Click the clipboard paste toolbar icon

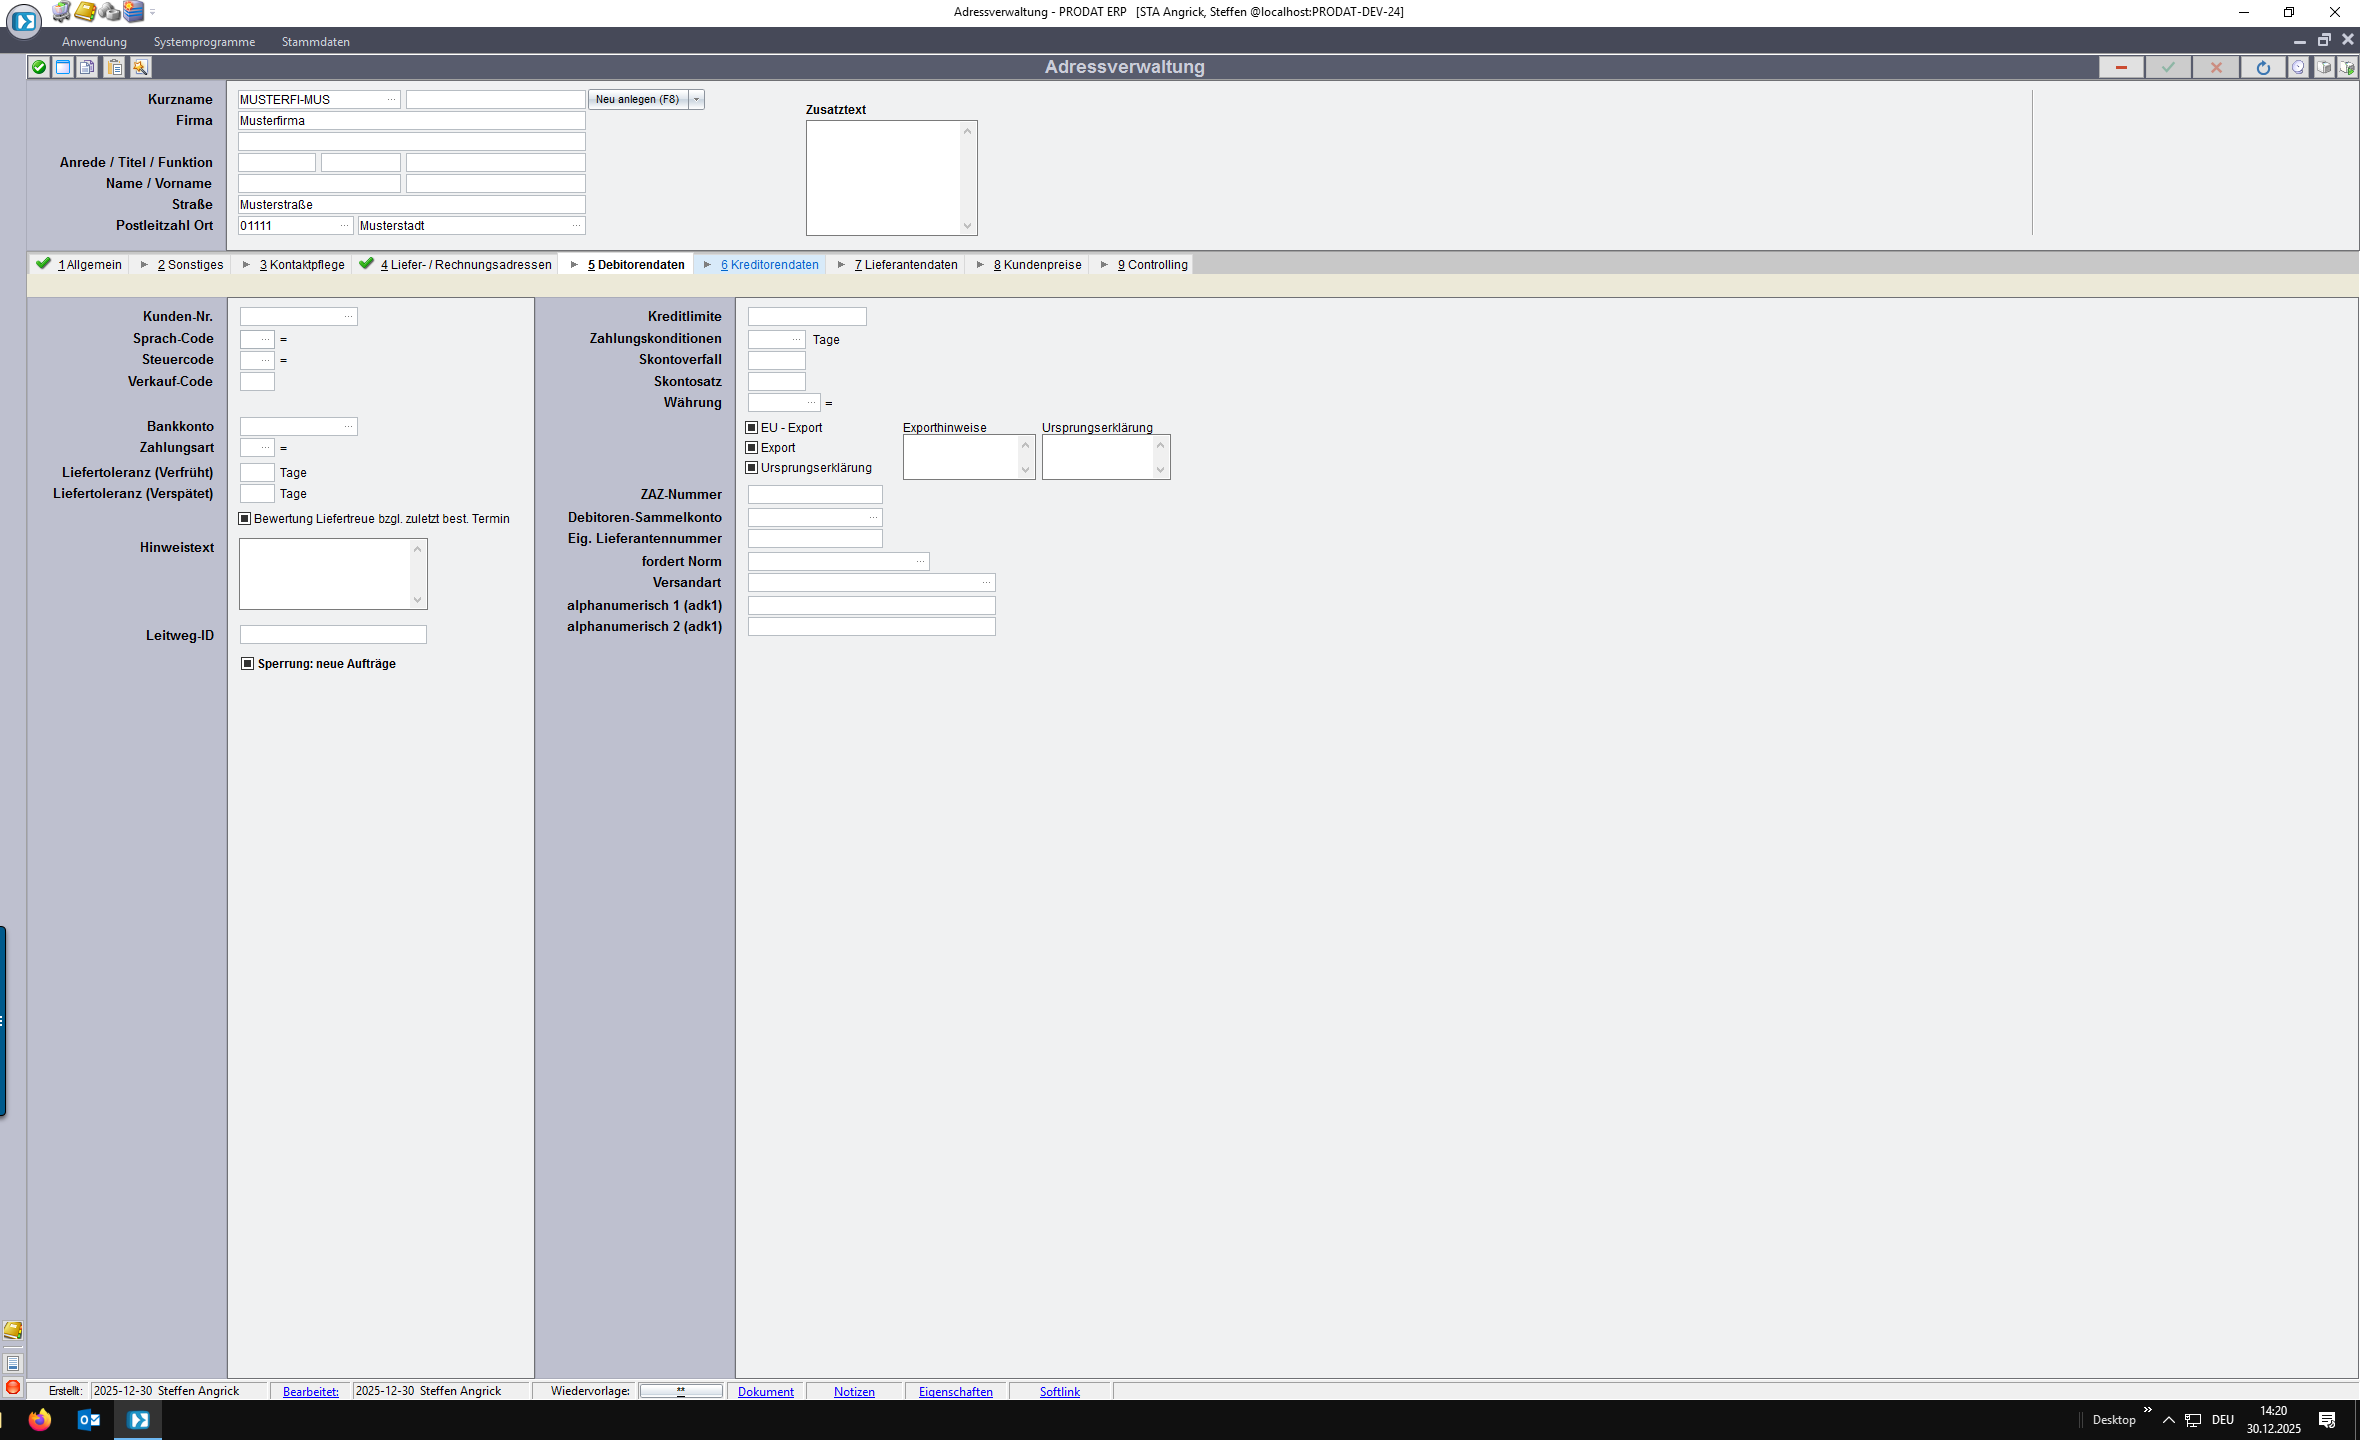[x=115, y=67]
